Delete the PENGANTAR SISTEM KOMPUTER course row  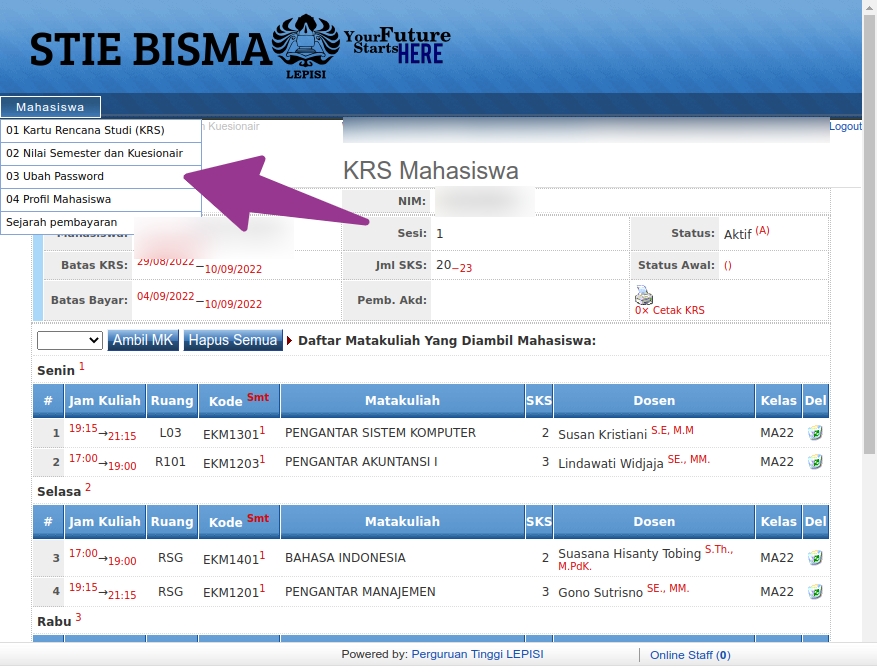[815, 432]
